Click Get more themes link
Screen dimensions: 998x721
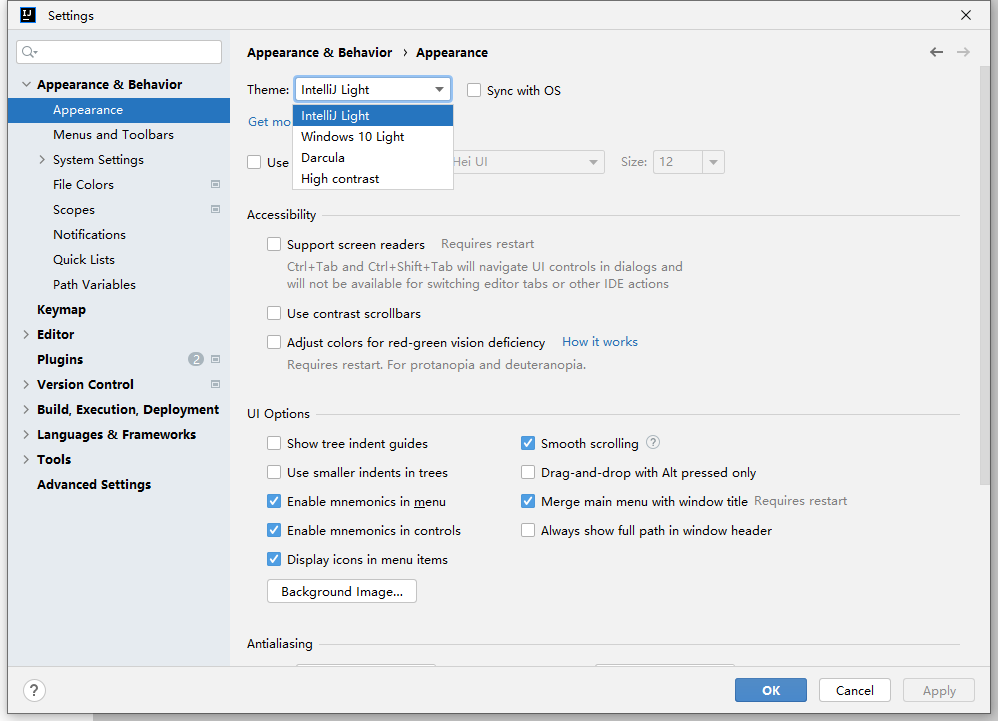(x=269, y=122)
